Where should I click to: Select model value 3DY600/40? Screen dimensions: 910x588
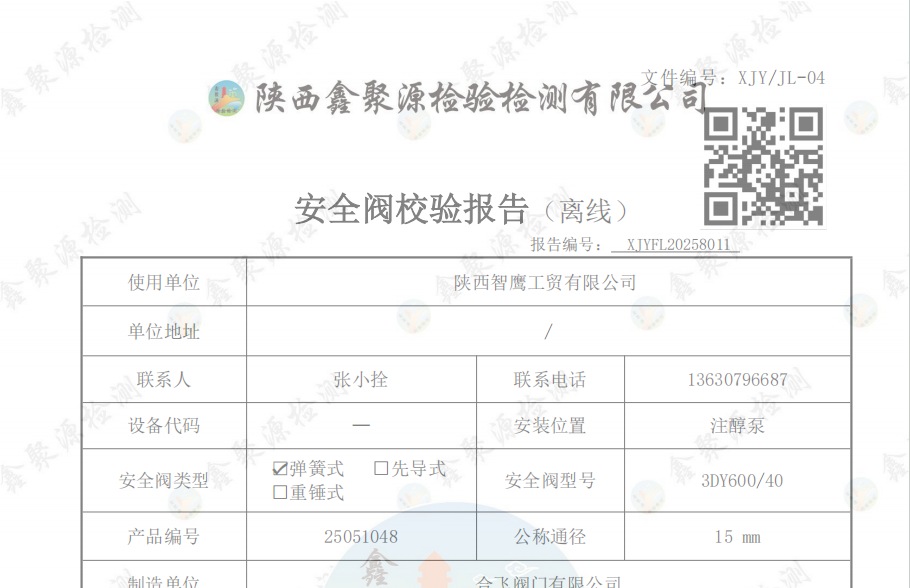pos(742,481)
